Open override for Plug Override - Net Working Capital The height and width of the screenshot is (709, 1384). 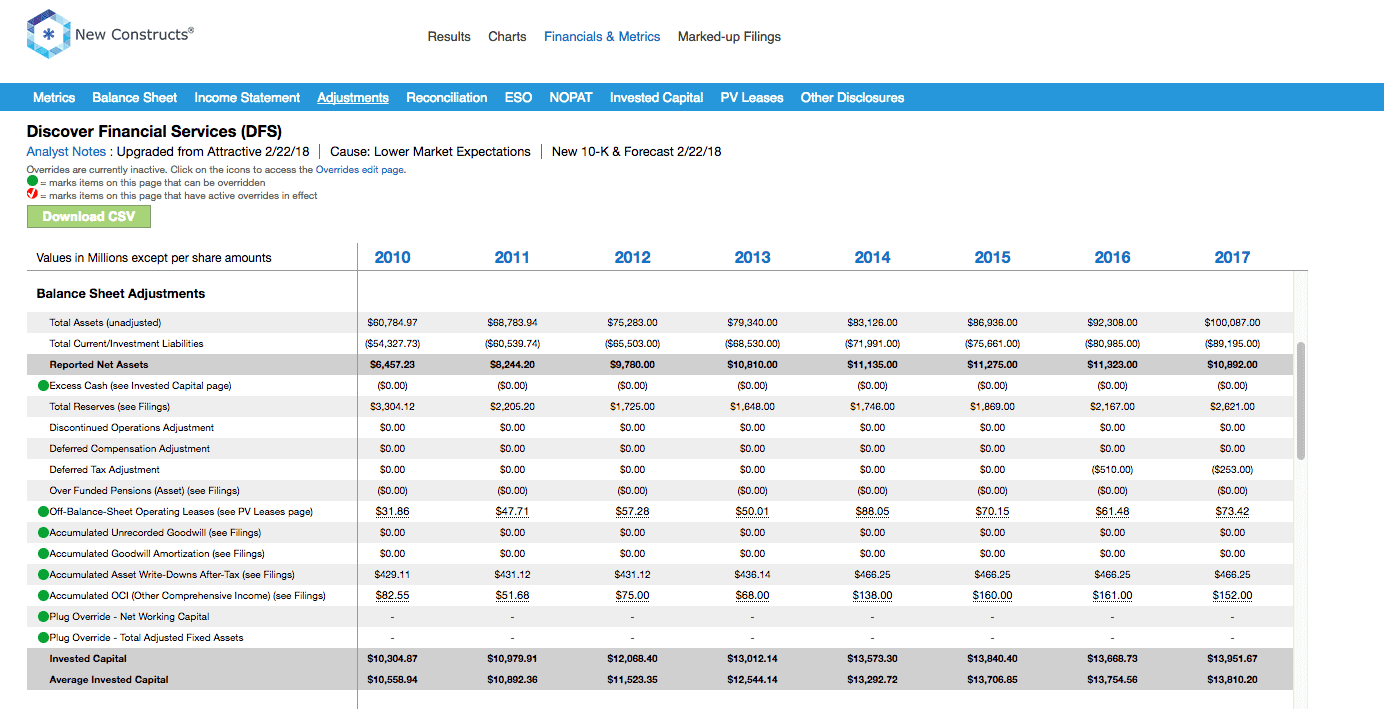tap(43, 616)
